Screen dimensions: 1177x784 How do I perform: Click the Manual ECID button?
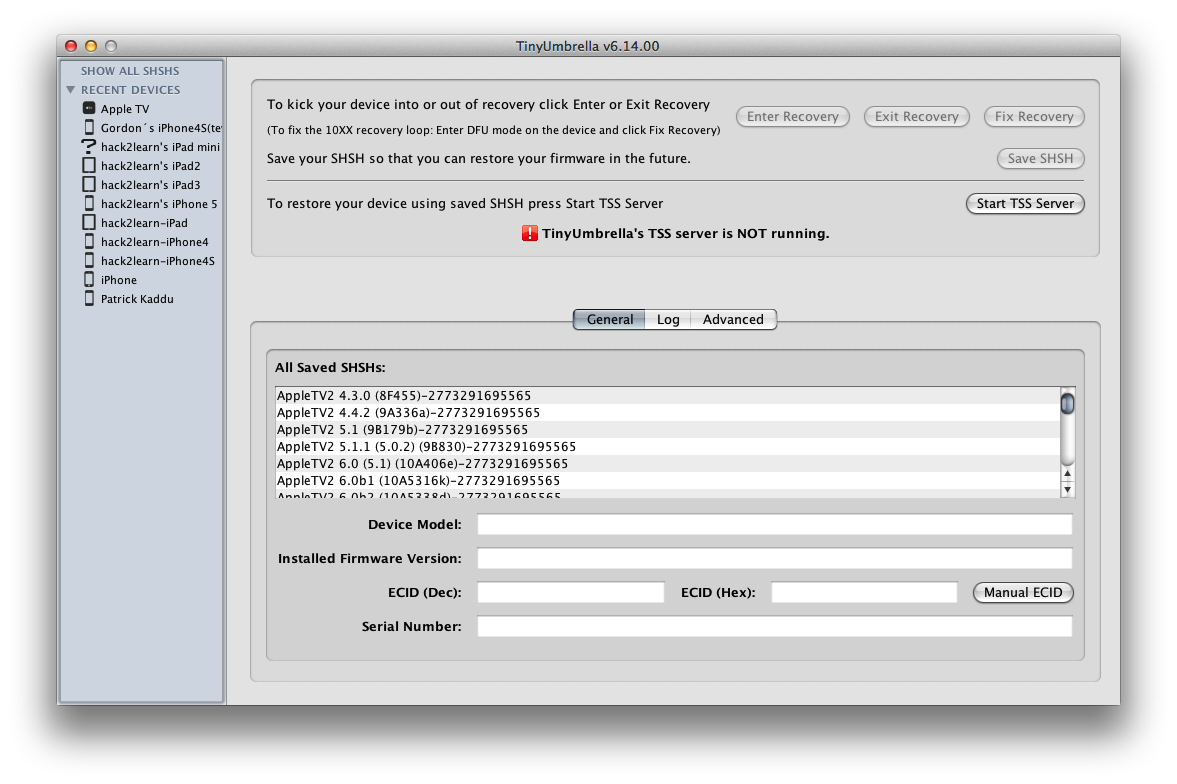(1022, 593)
